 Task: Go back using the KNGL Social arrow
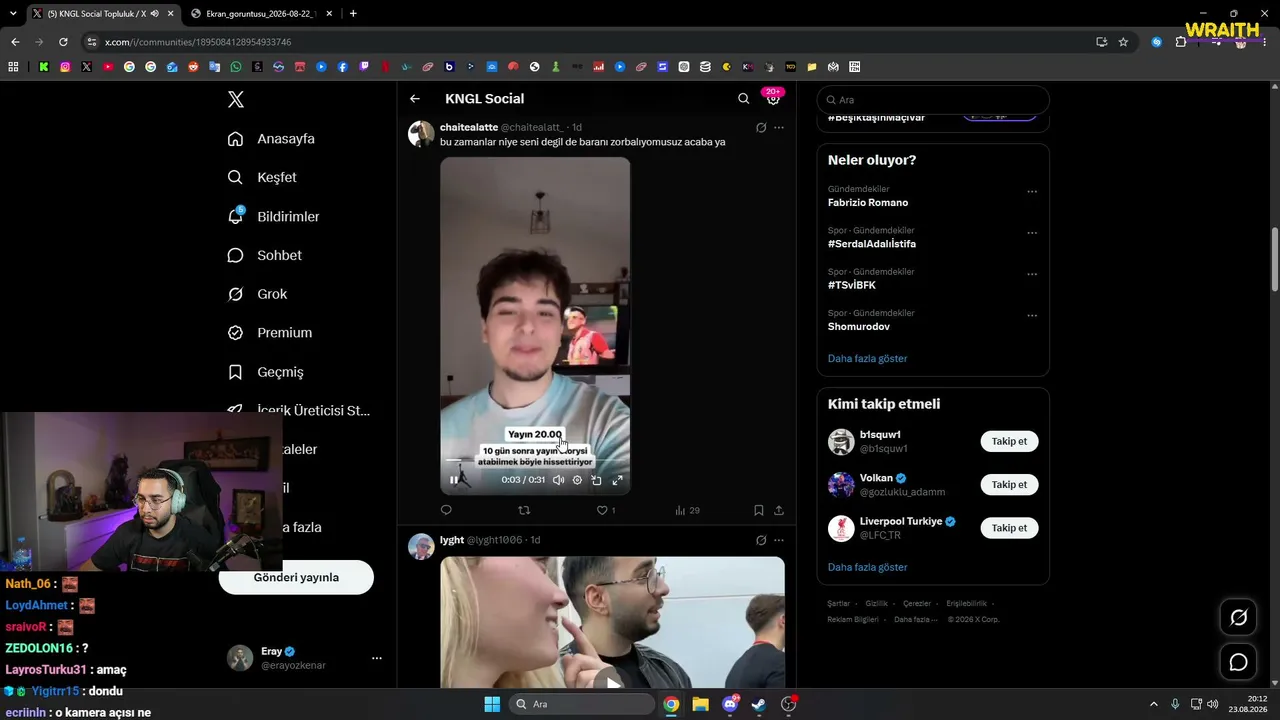[x=415, y=99]
